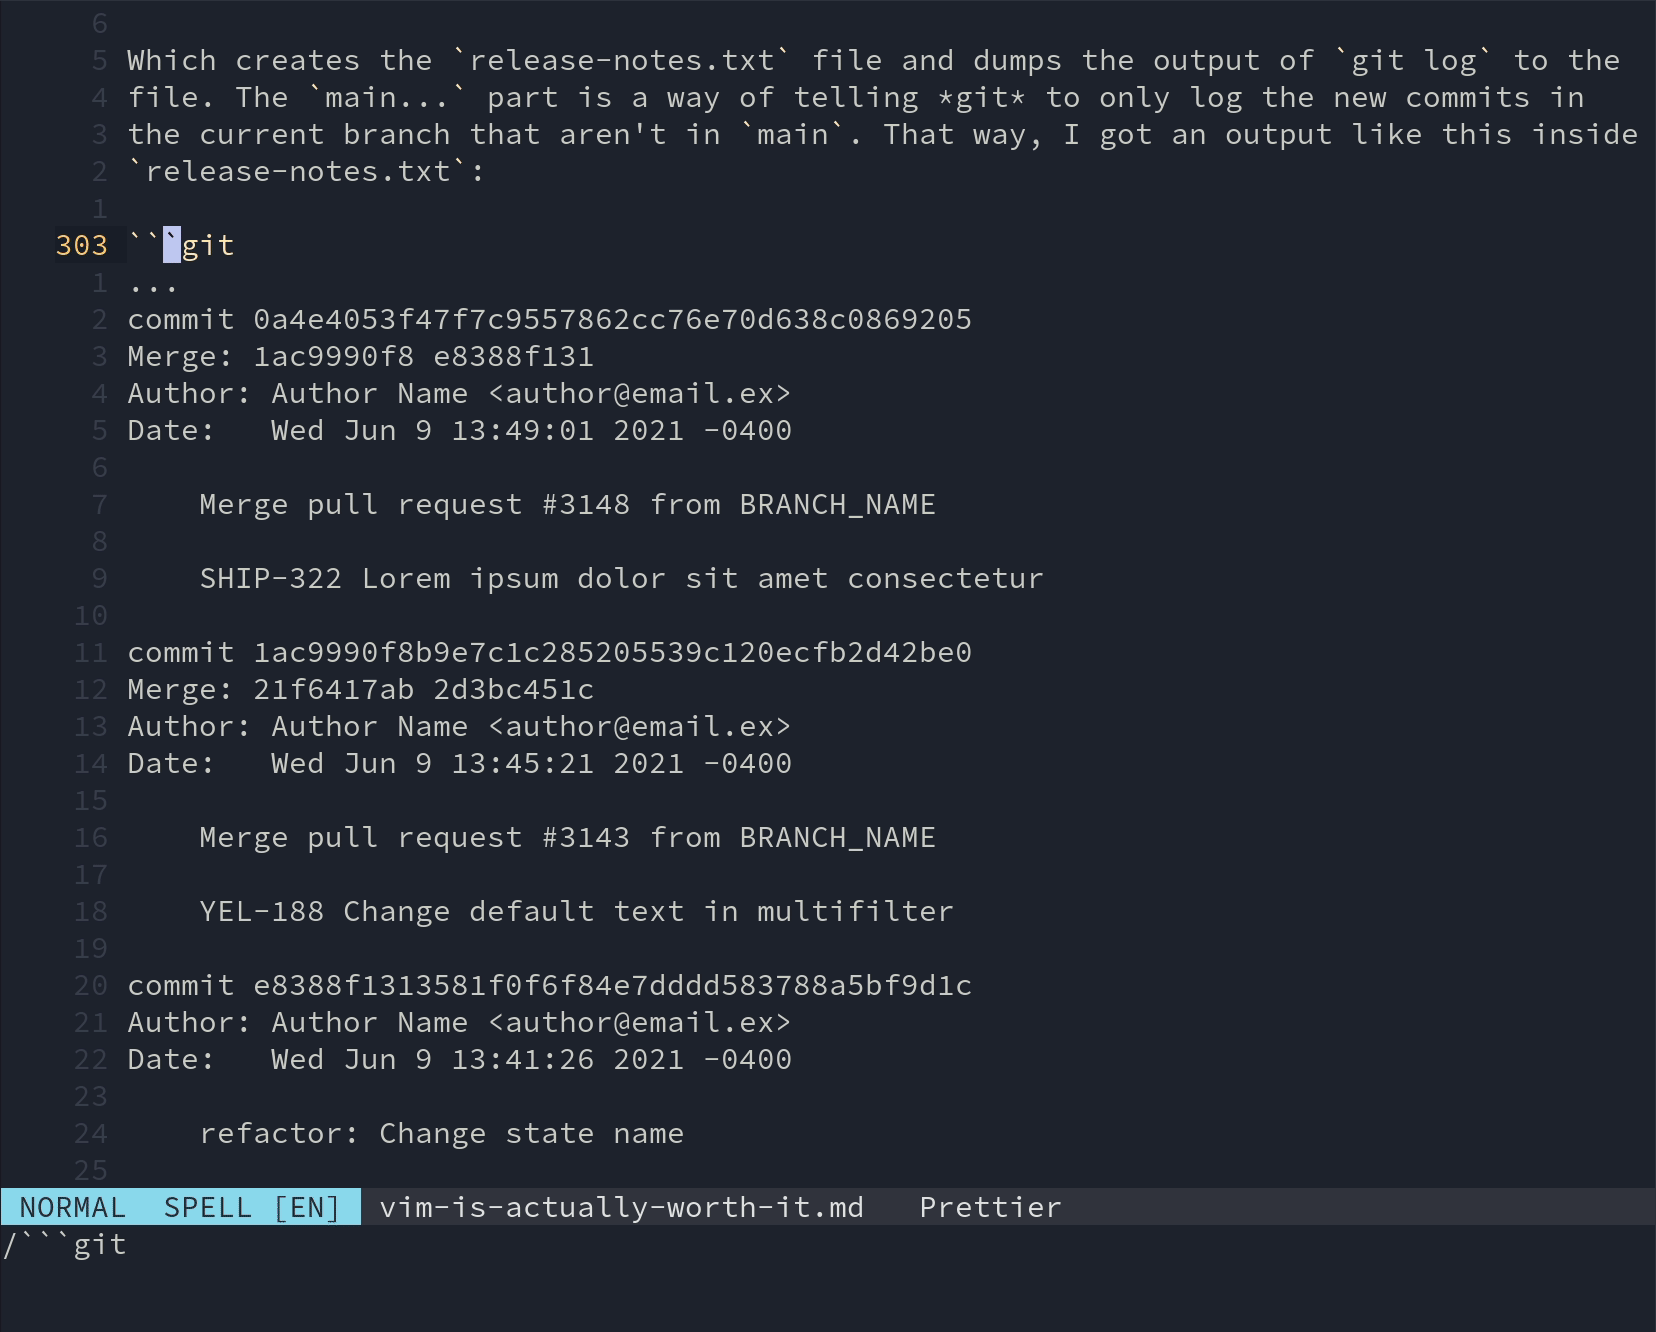Click the pull request number #3148
1656x1332 pixels.
(586, 505)
